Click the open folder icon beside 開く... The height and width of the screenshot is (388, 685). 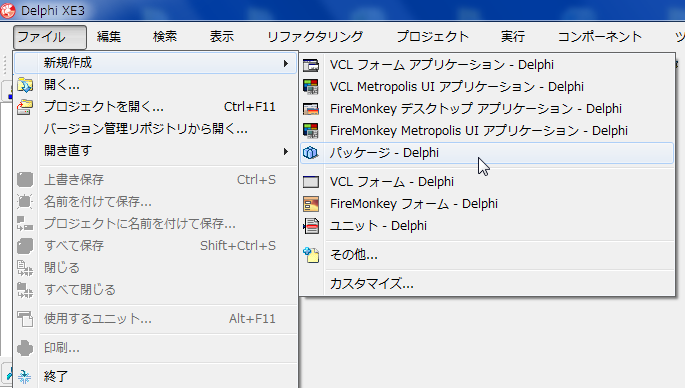(x=25, y=85)
